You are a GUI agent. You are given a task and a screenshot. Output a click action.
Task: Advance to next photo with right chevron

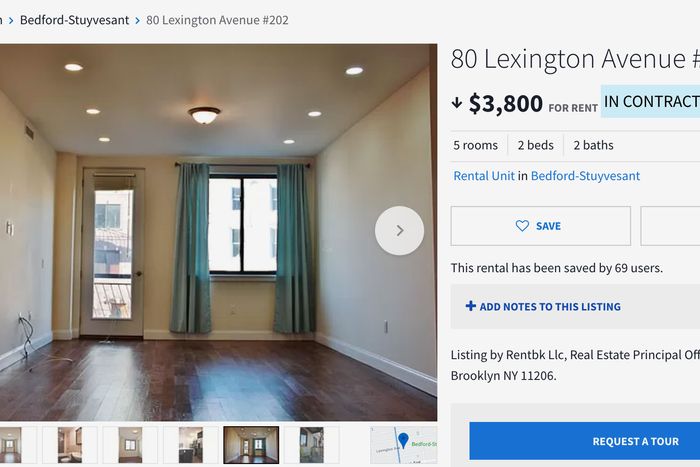pos(400,230)
